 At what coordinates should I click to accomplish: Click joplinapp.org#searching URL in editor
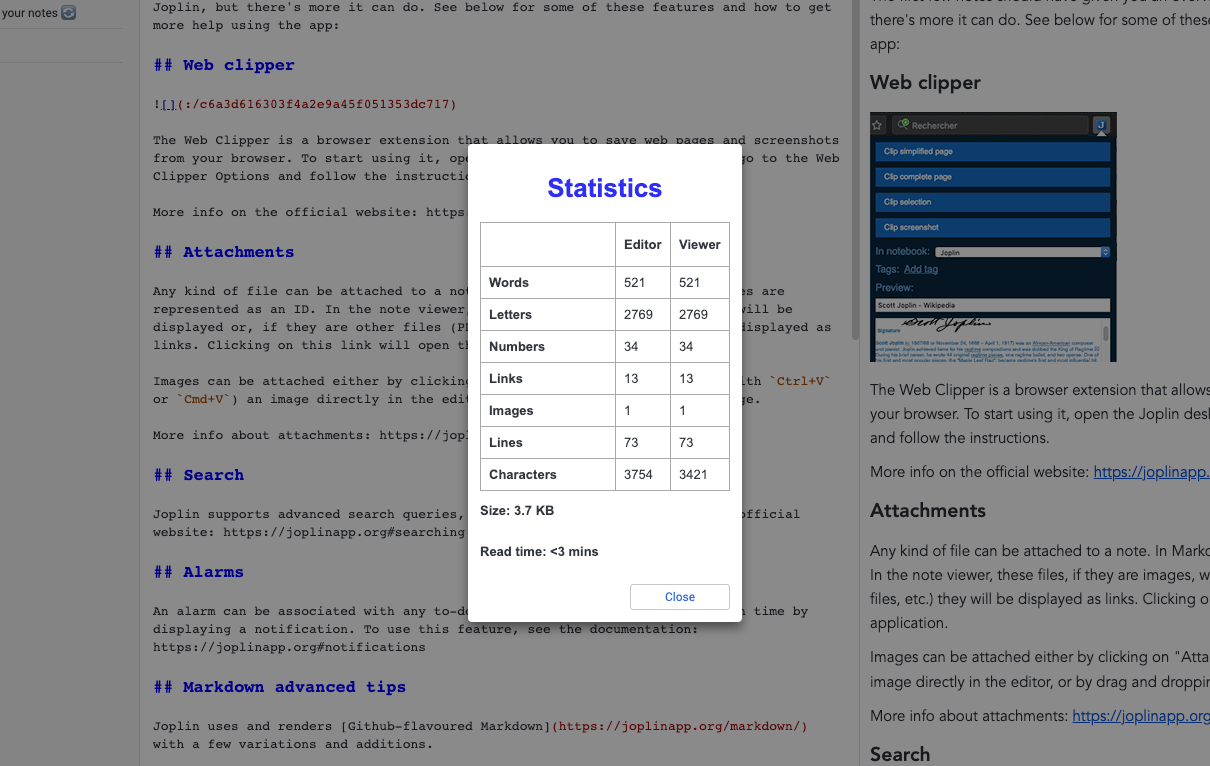(344, 532)
